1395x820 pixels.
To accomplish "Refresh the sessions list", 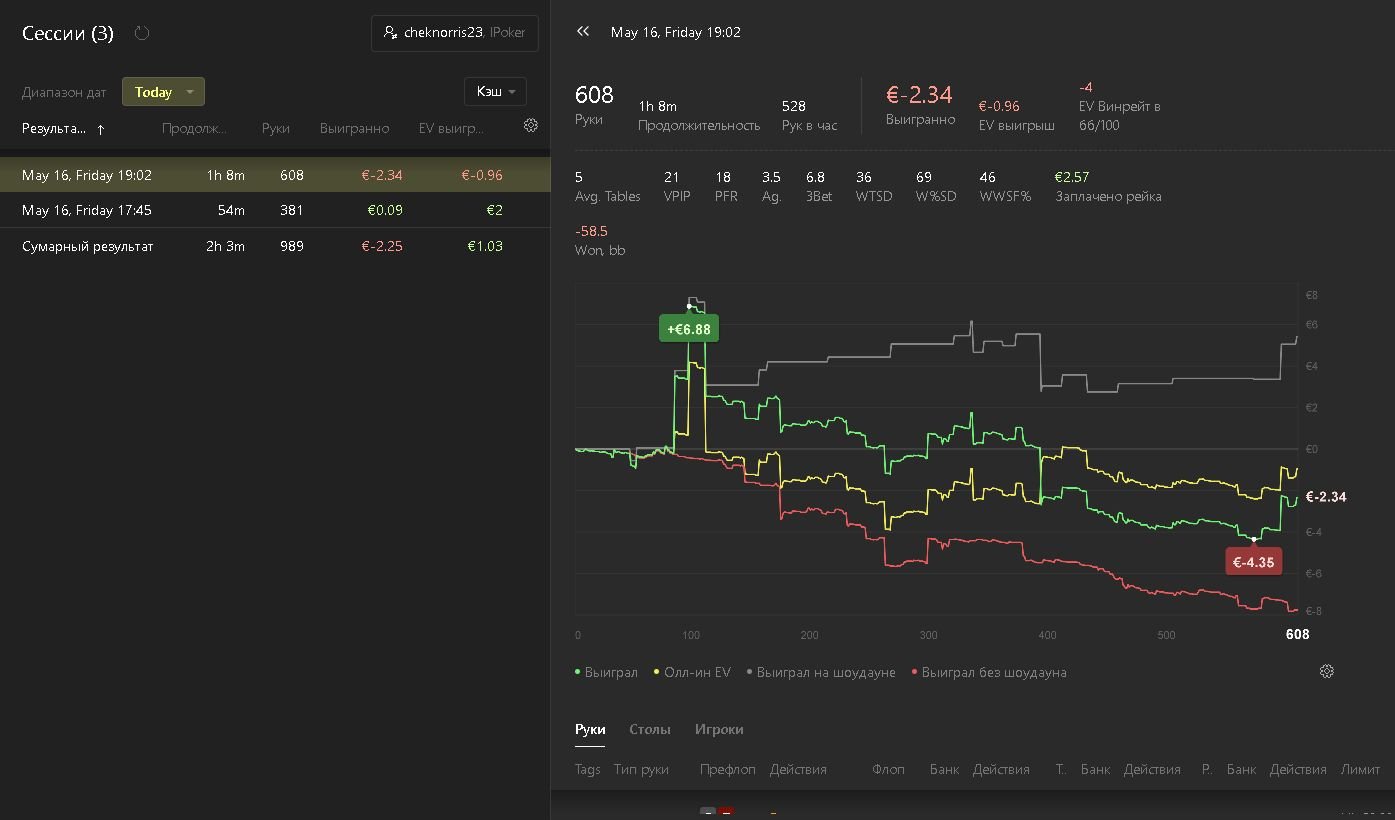I will point(142,33).
